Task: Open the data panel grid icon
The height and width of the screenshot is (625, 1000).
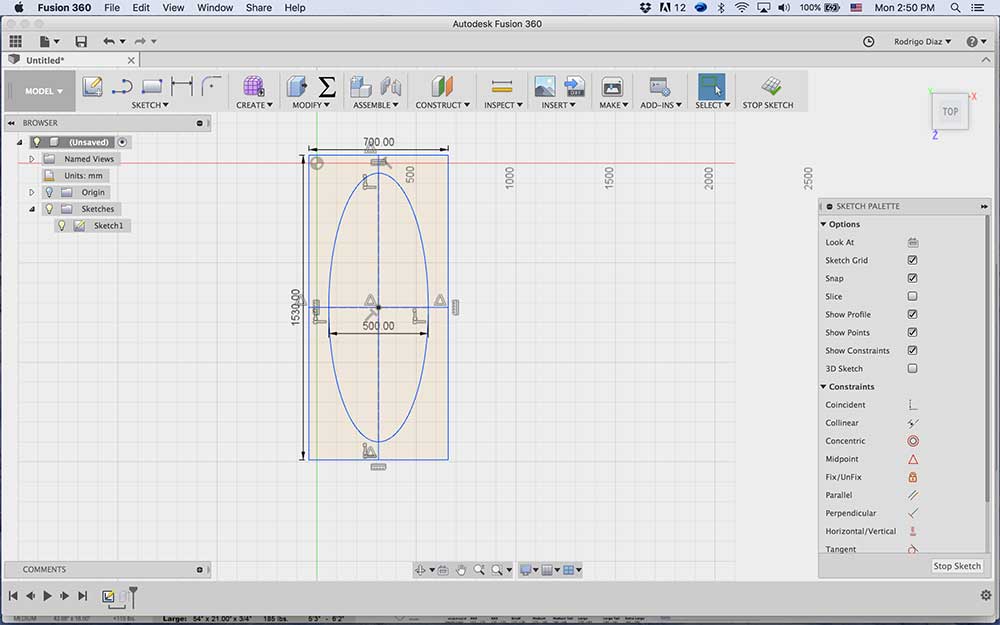Action: (15, 41)
